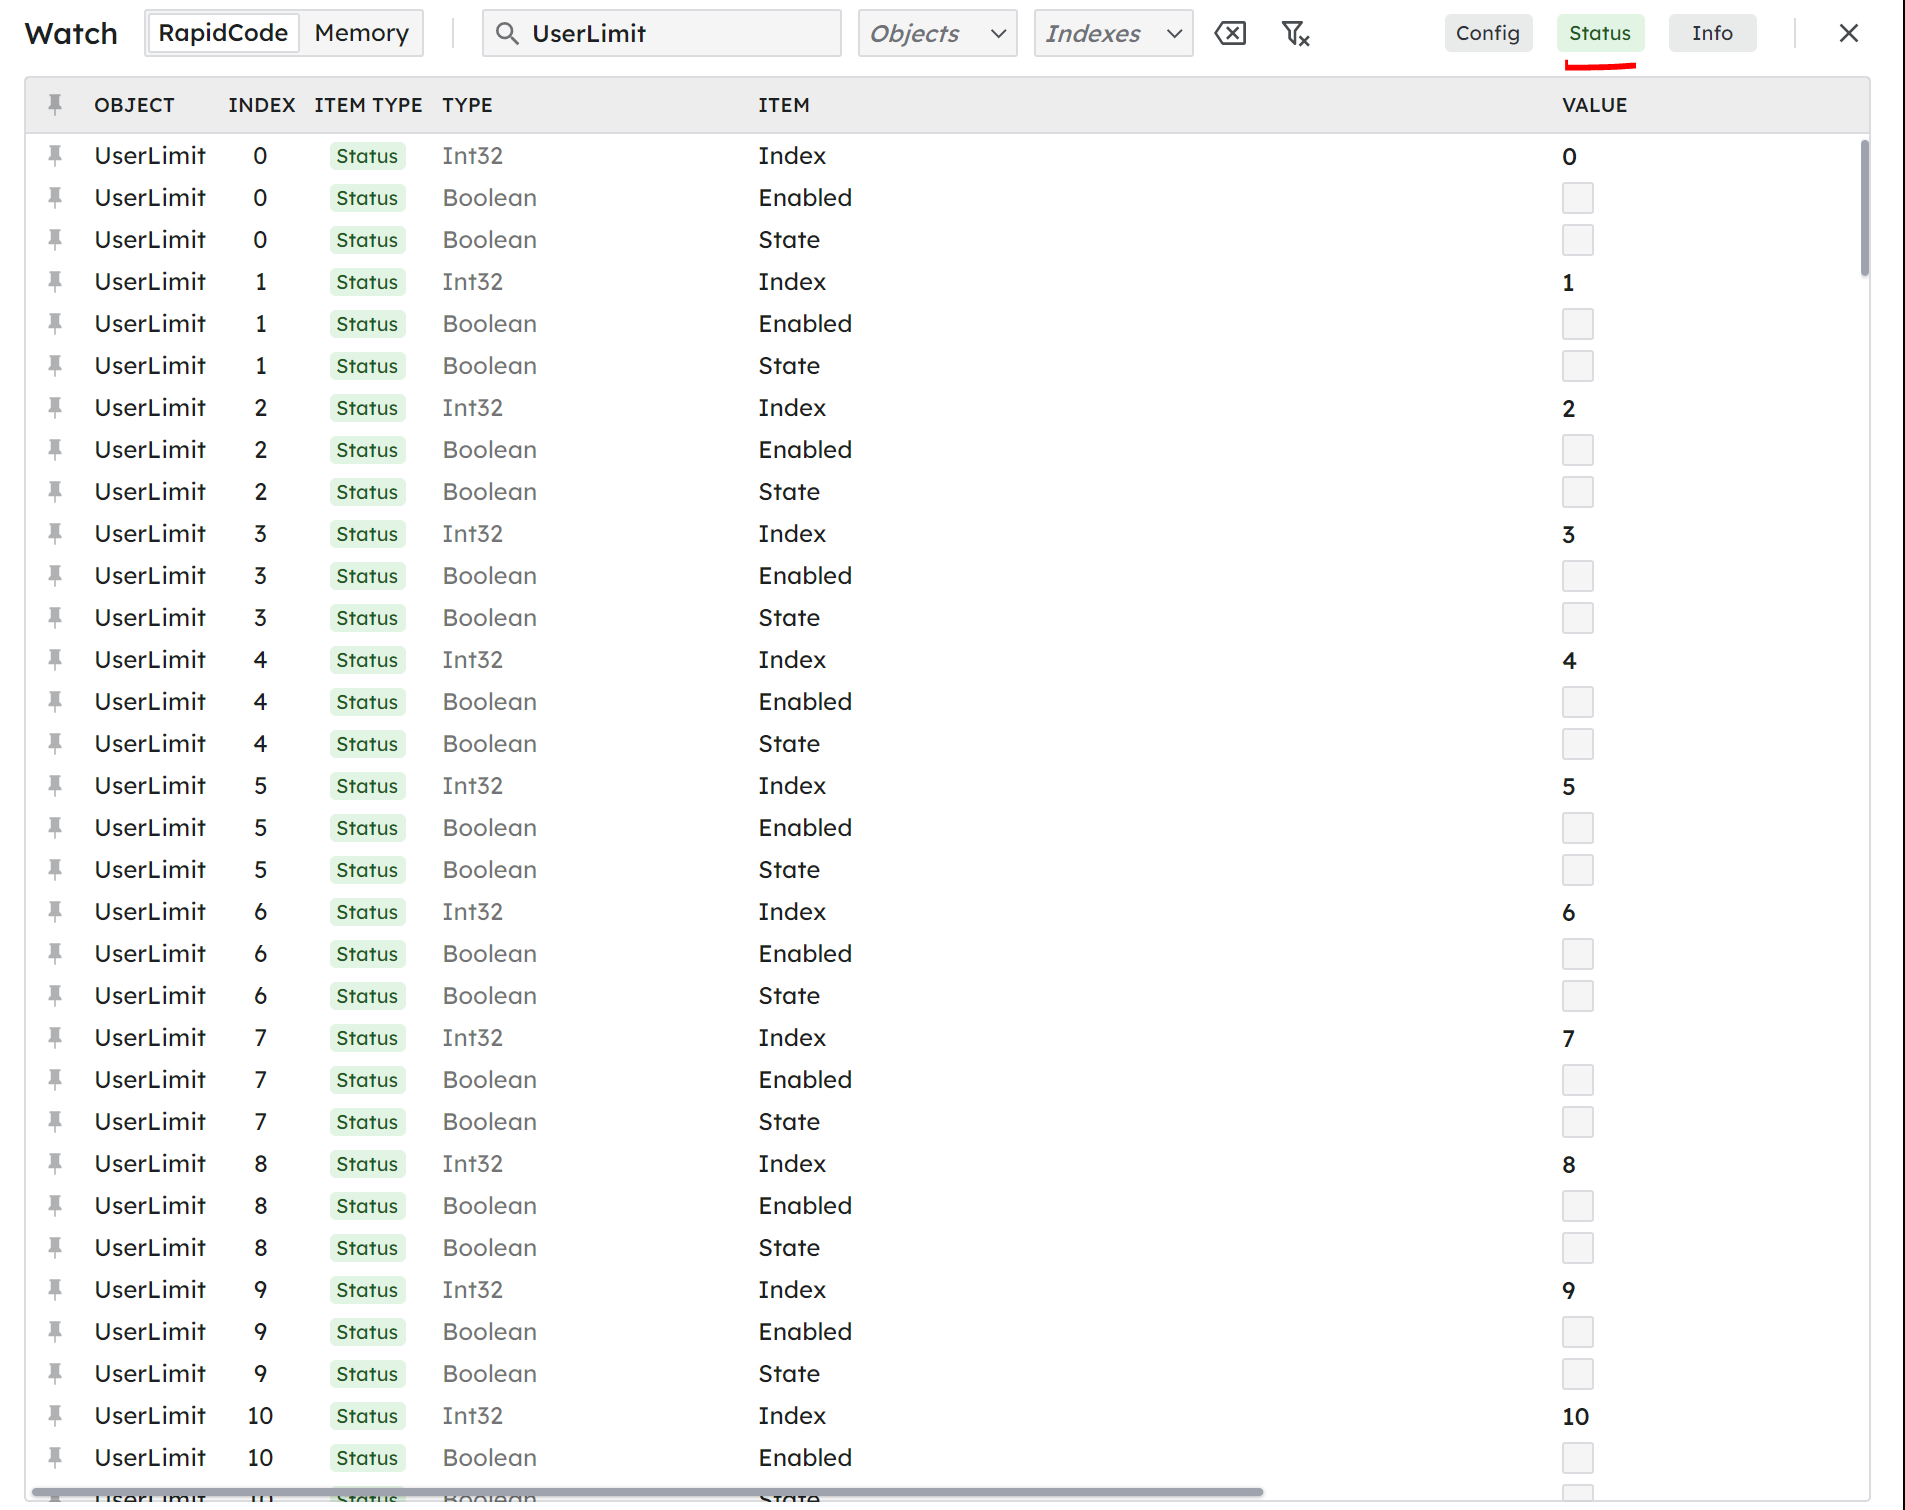
Task: Toggle Enabled checkbox for UserLimit 5
Action: (1577, 828)
